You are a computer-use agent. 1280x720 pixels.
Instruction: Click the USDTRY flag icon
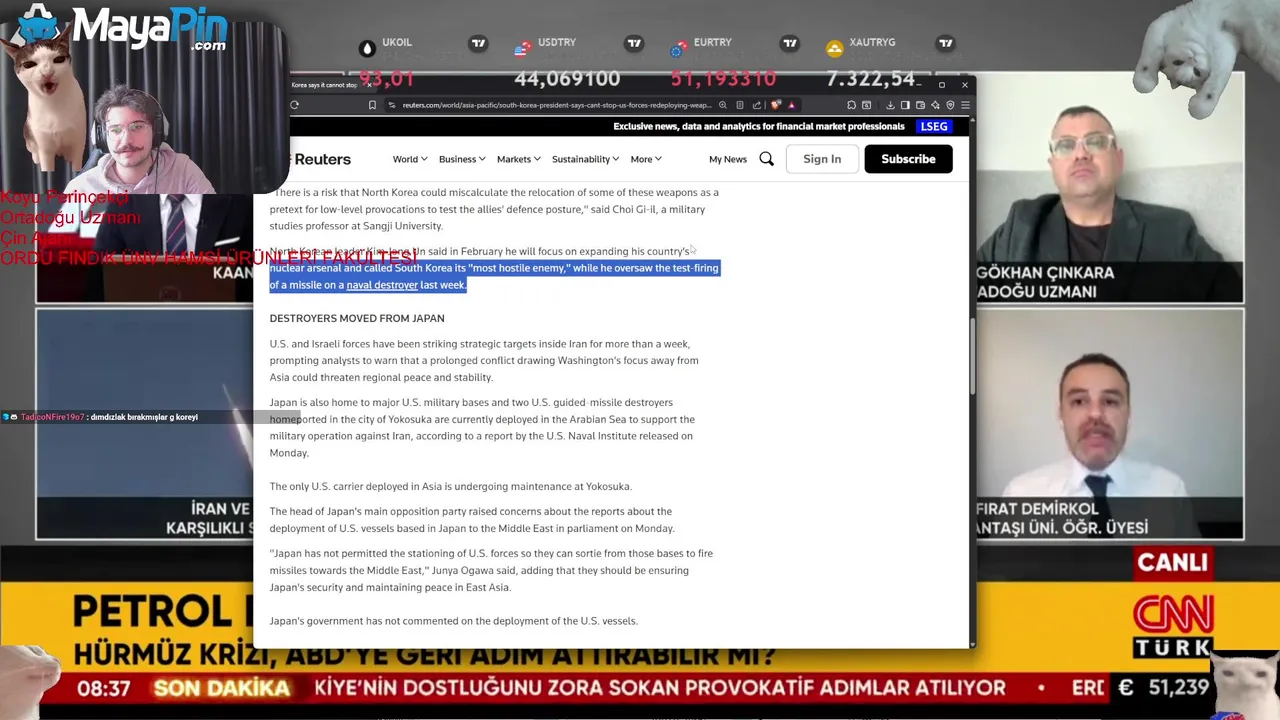tap(523, 48)
